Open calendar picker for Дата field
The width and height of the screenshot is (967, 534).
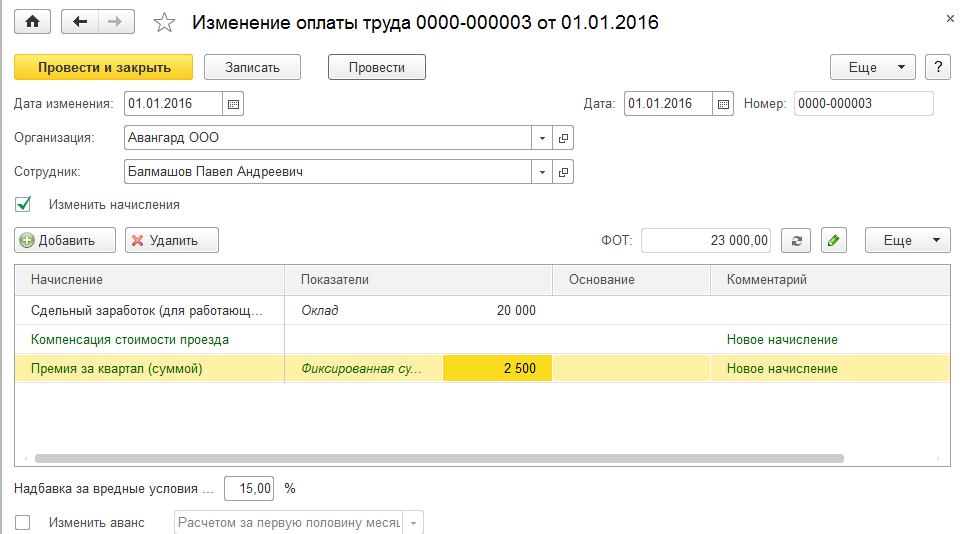725,104
